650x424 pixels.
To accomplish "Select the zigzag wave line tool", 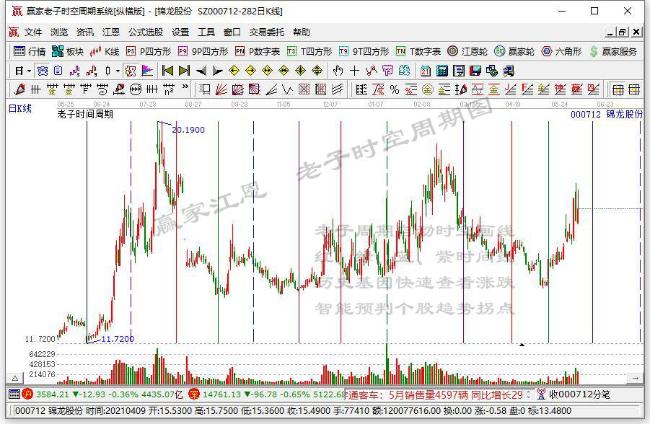I will (287, 89).
